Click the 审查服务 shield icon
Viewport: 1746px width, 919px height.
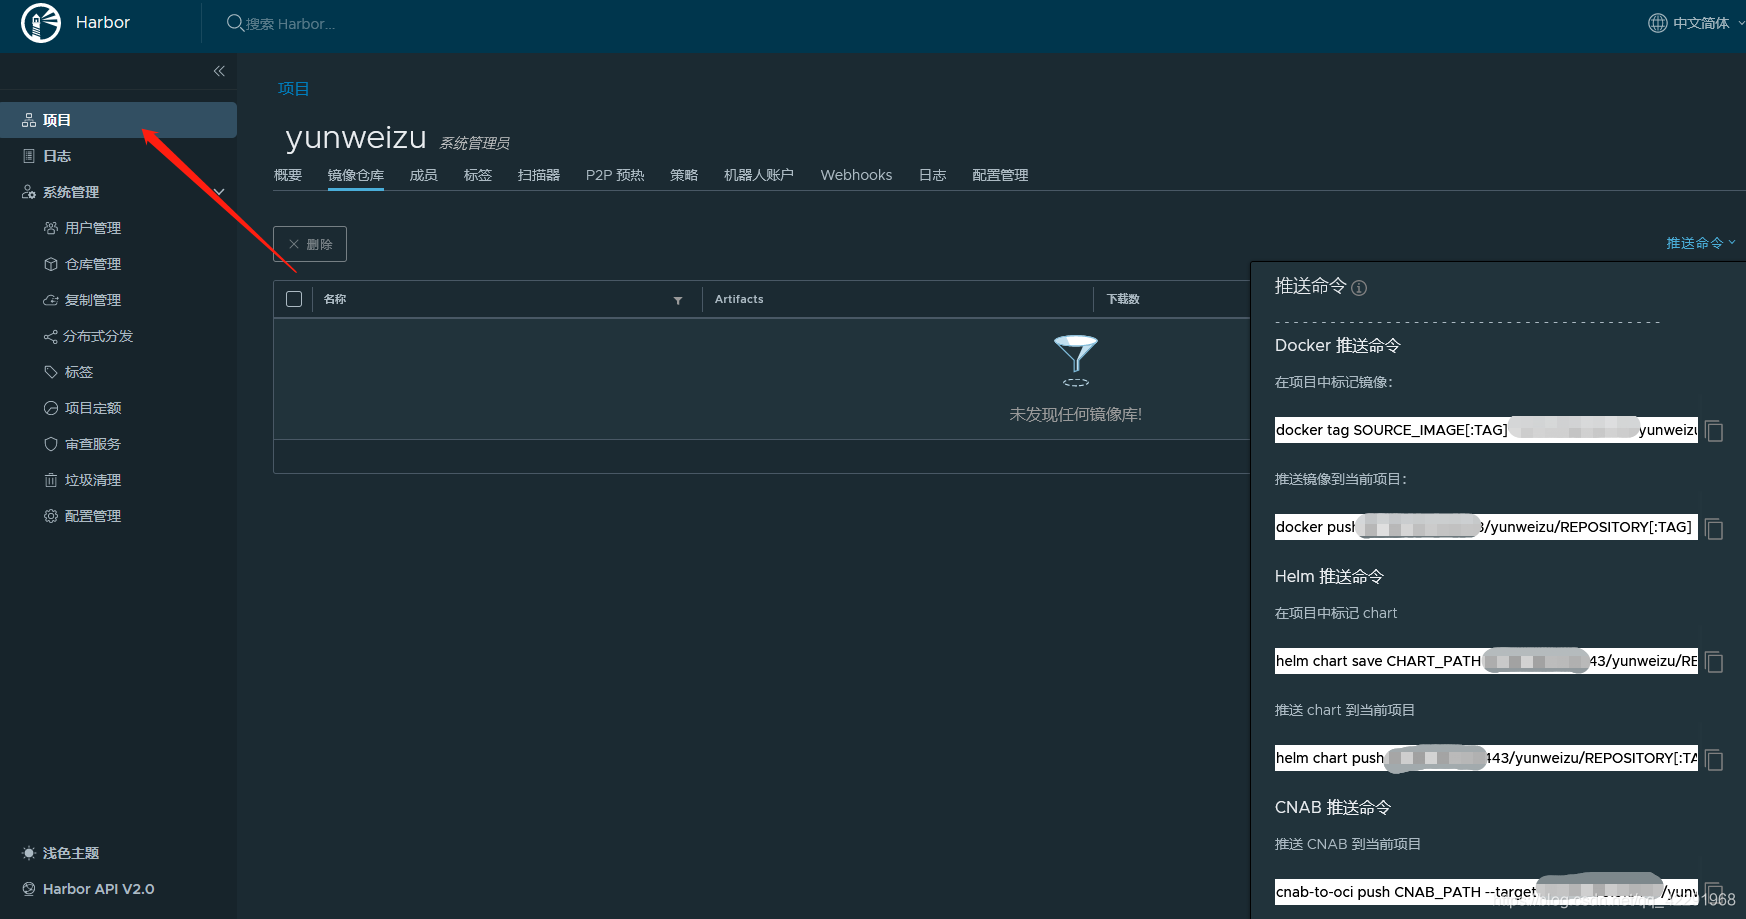click(x=51, y=444)
